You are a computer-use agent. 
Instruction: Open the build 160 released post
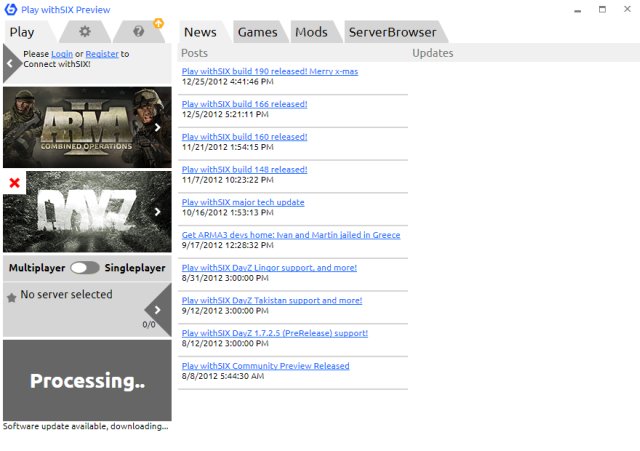(244, 137)
